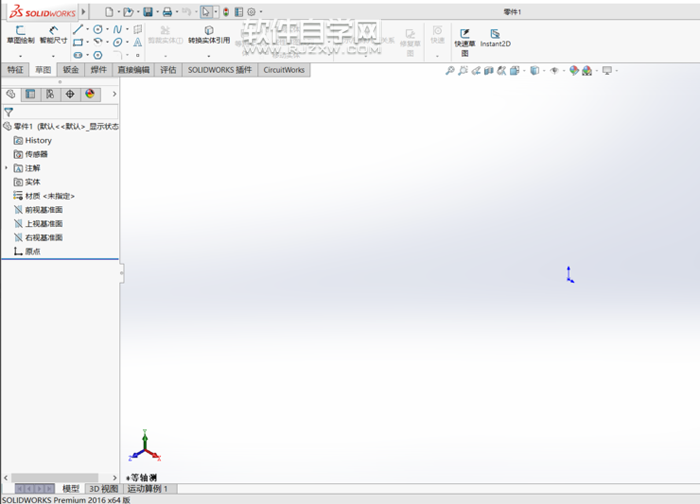Select the 智能尺寸 smart dimension tool

point(53,34)
